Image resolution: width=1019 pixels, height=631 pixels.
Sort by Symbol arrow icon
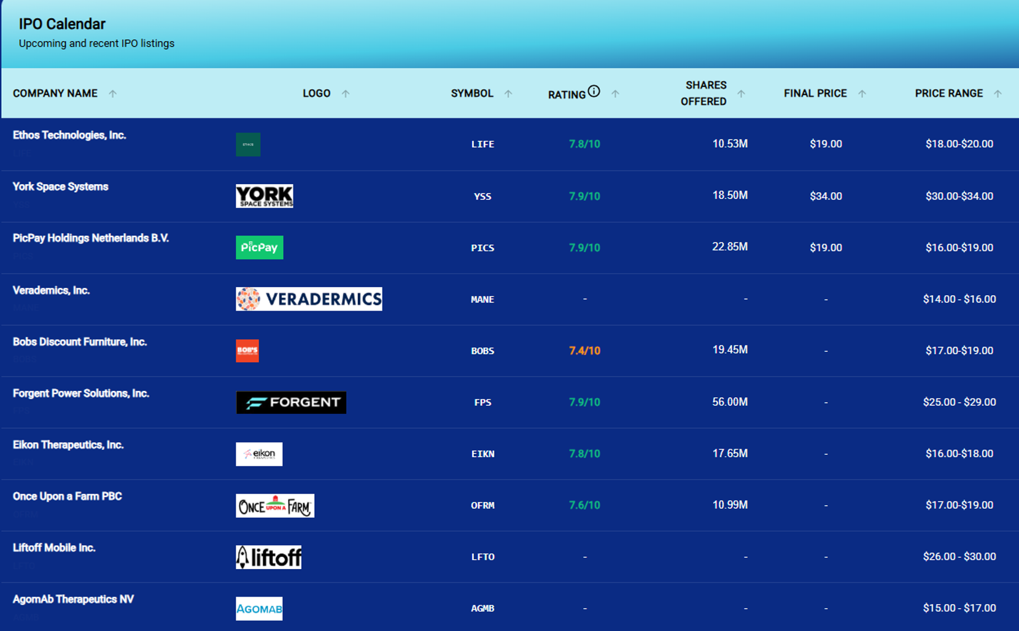tap(508, 94)
